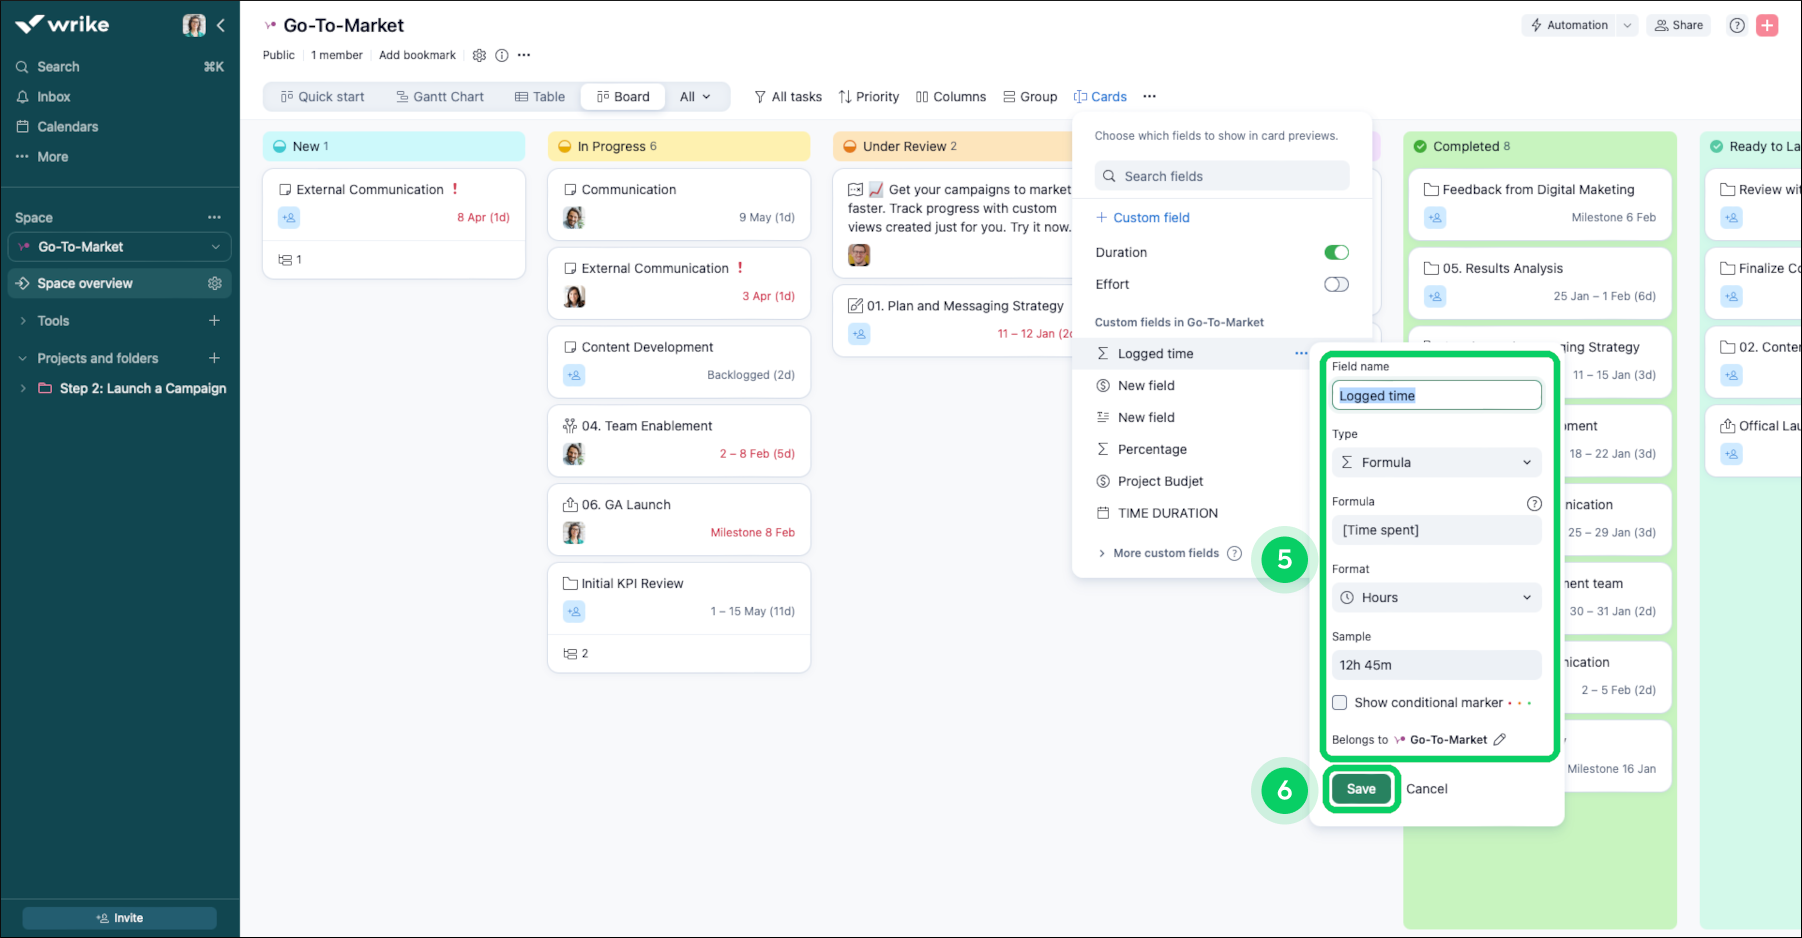Viewport: 1802px width, 938px height.
Task: Click the three-dot menu next to Logged time
Action: (x=1301, y=353)
